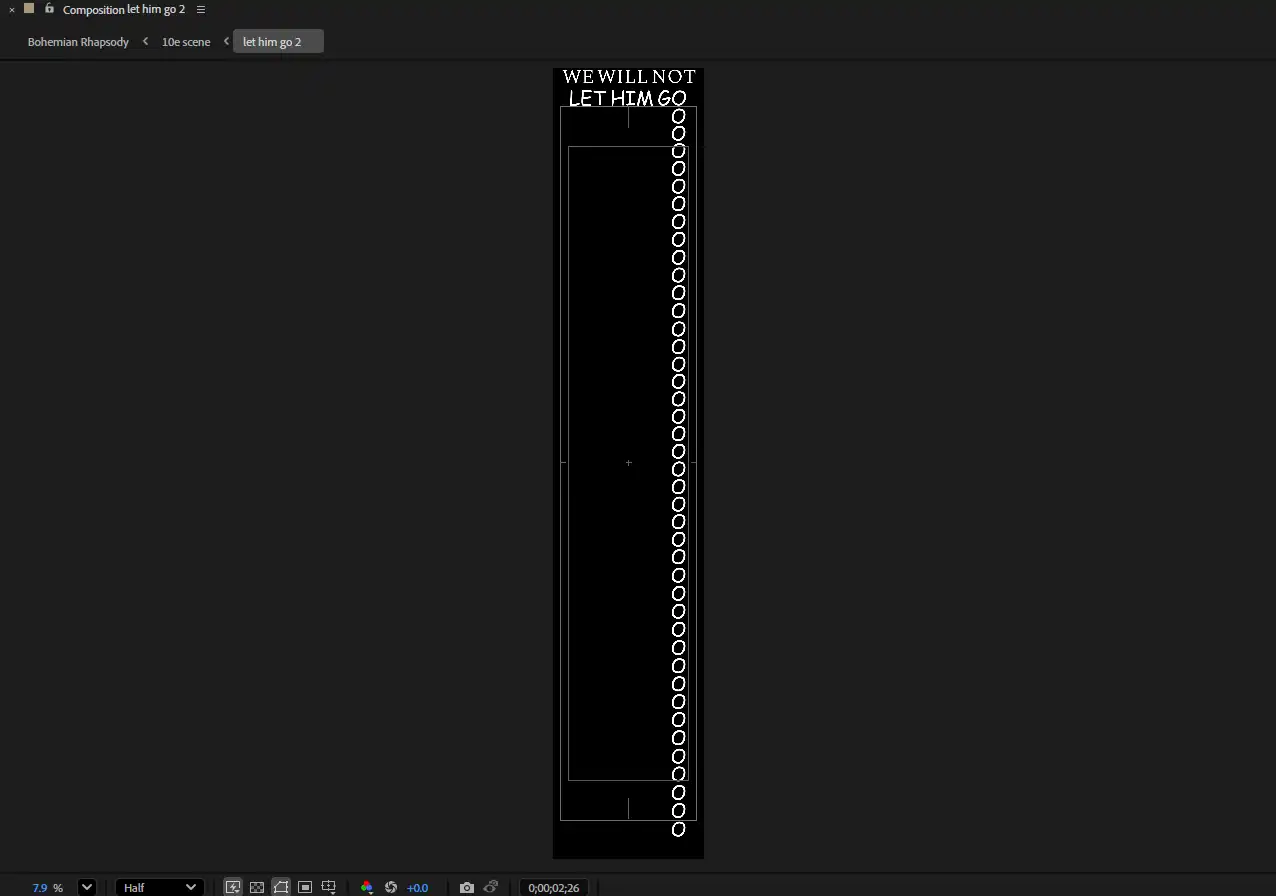Switch to the 10e scene breadcrumb
The height and width of the screenshot is (896, 1276).
pyautogui.click(x=186, y=42)
